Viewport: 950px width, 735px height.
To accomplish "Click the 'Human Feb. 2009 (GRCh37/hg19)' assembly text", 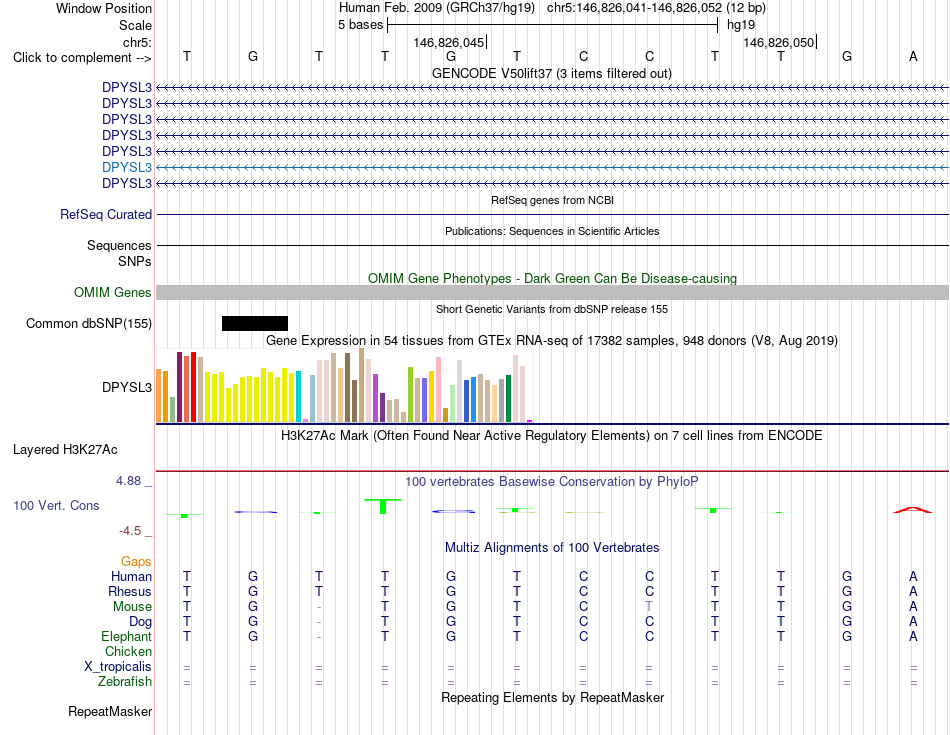I will pos(437,8).
